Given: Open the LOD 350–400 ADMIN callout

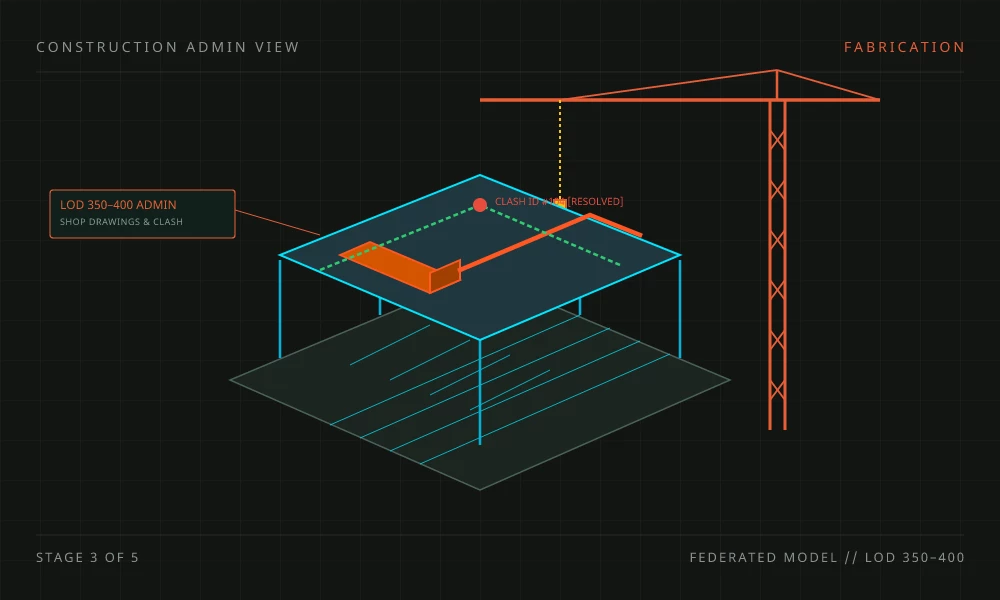Looking at the screenshot, I should [x=142, y=214].
